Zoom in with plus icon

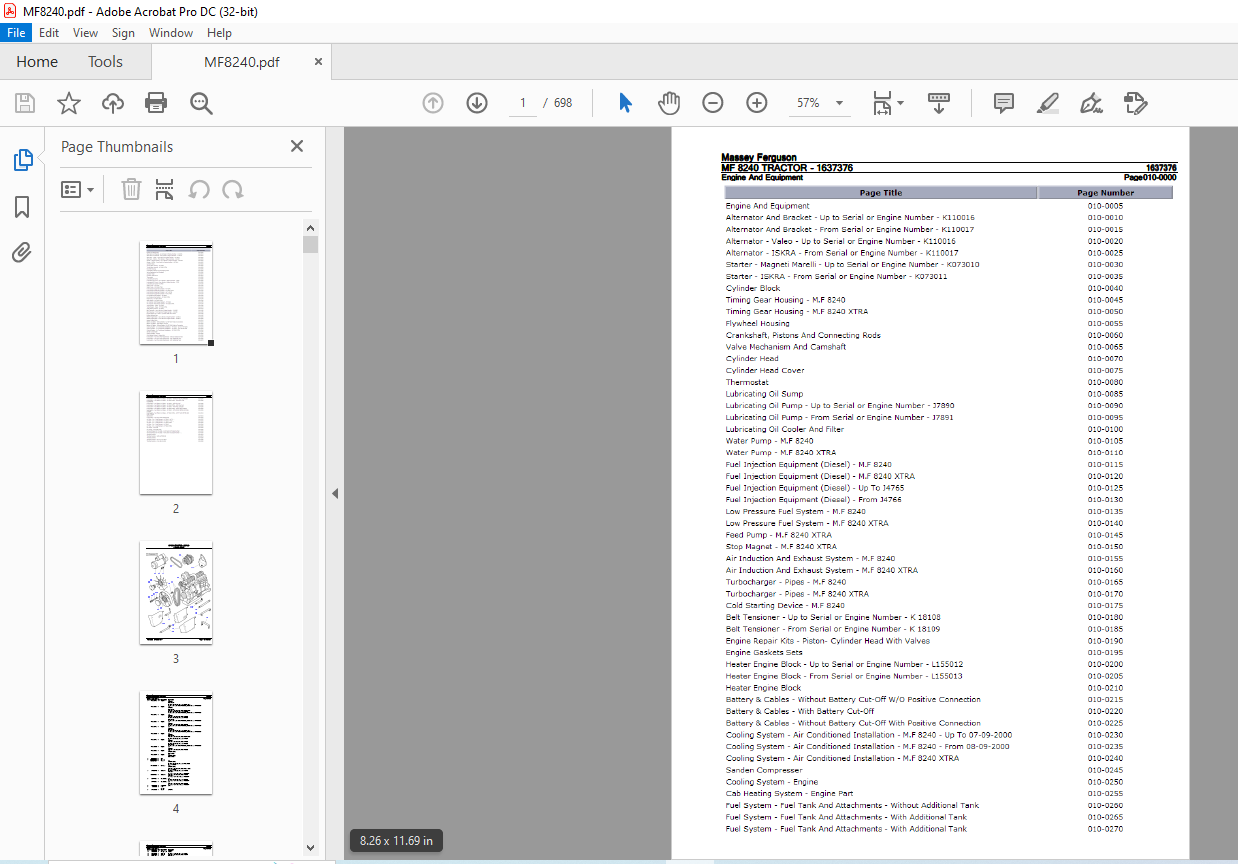(x=756, y=103)
